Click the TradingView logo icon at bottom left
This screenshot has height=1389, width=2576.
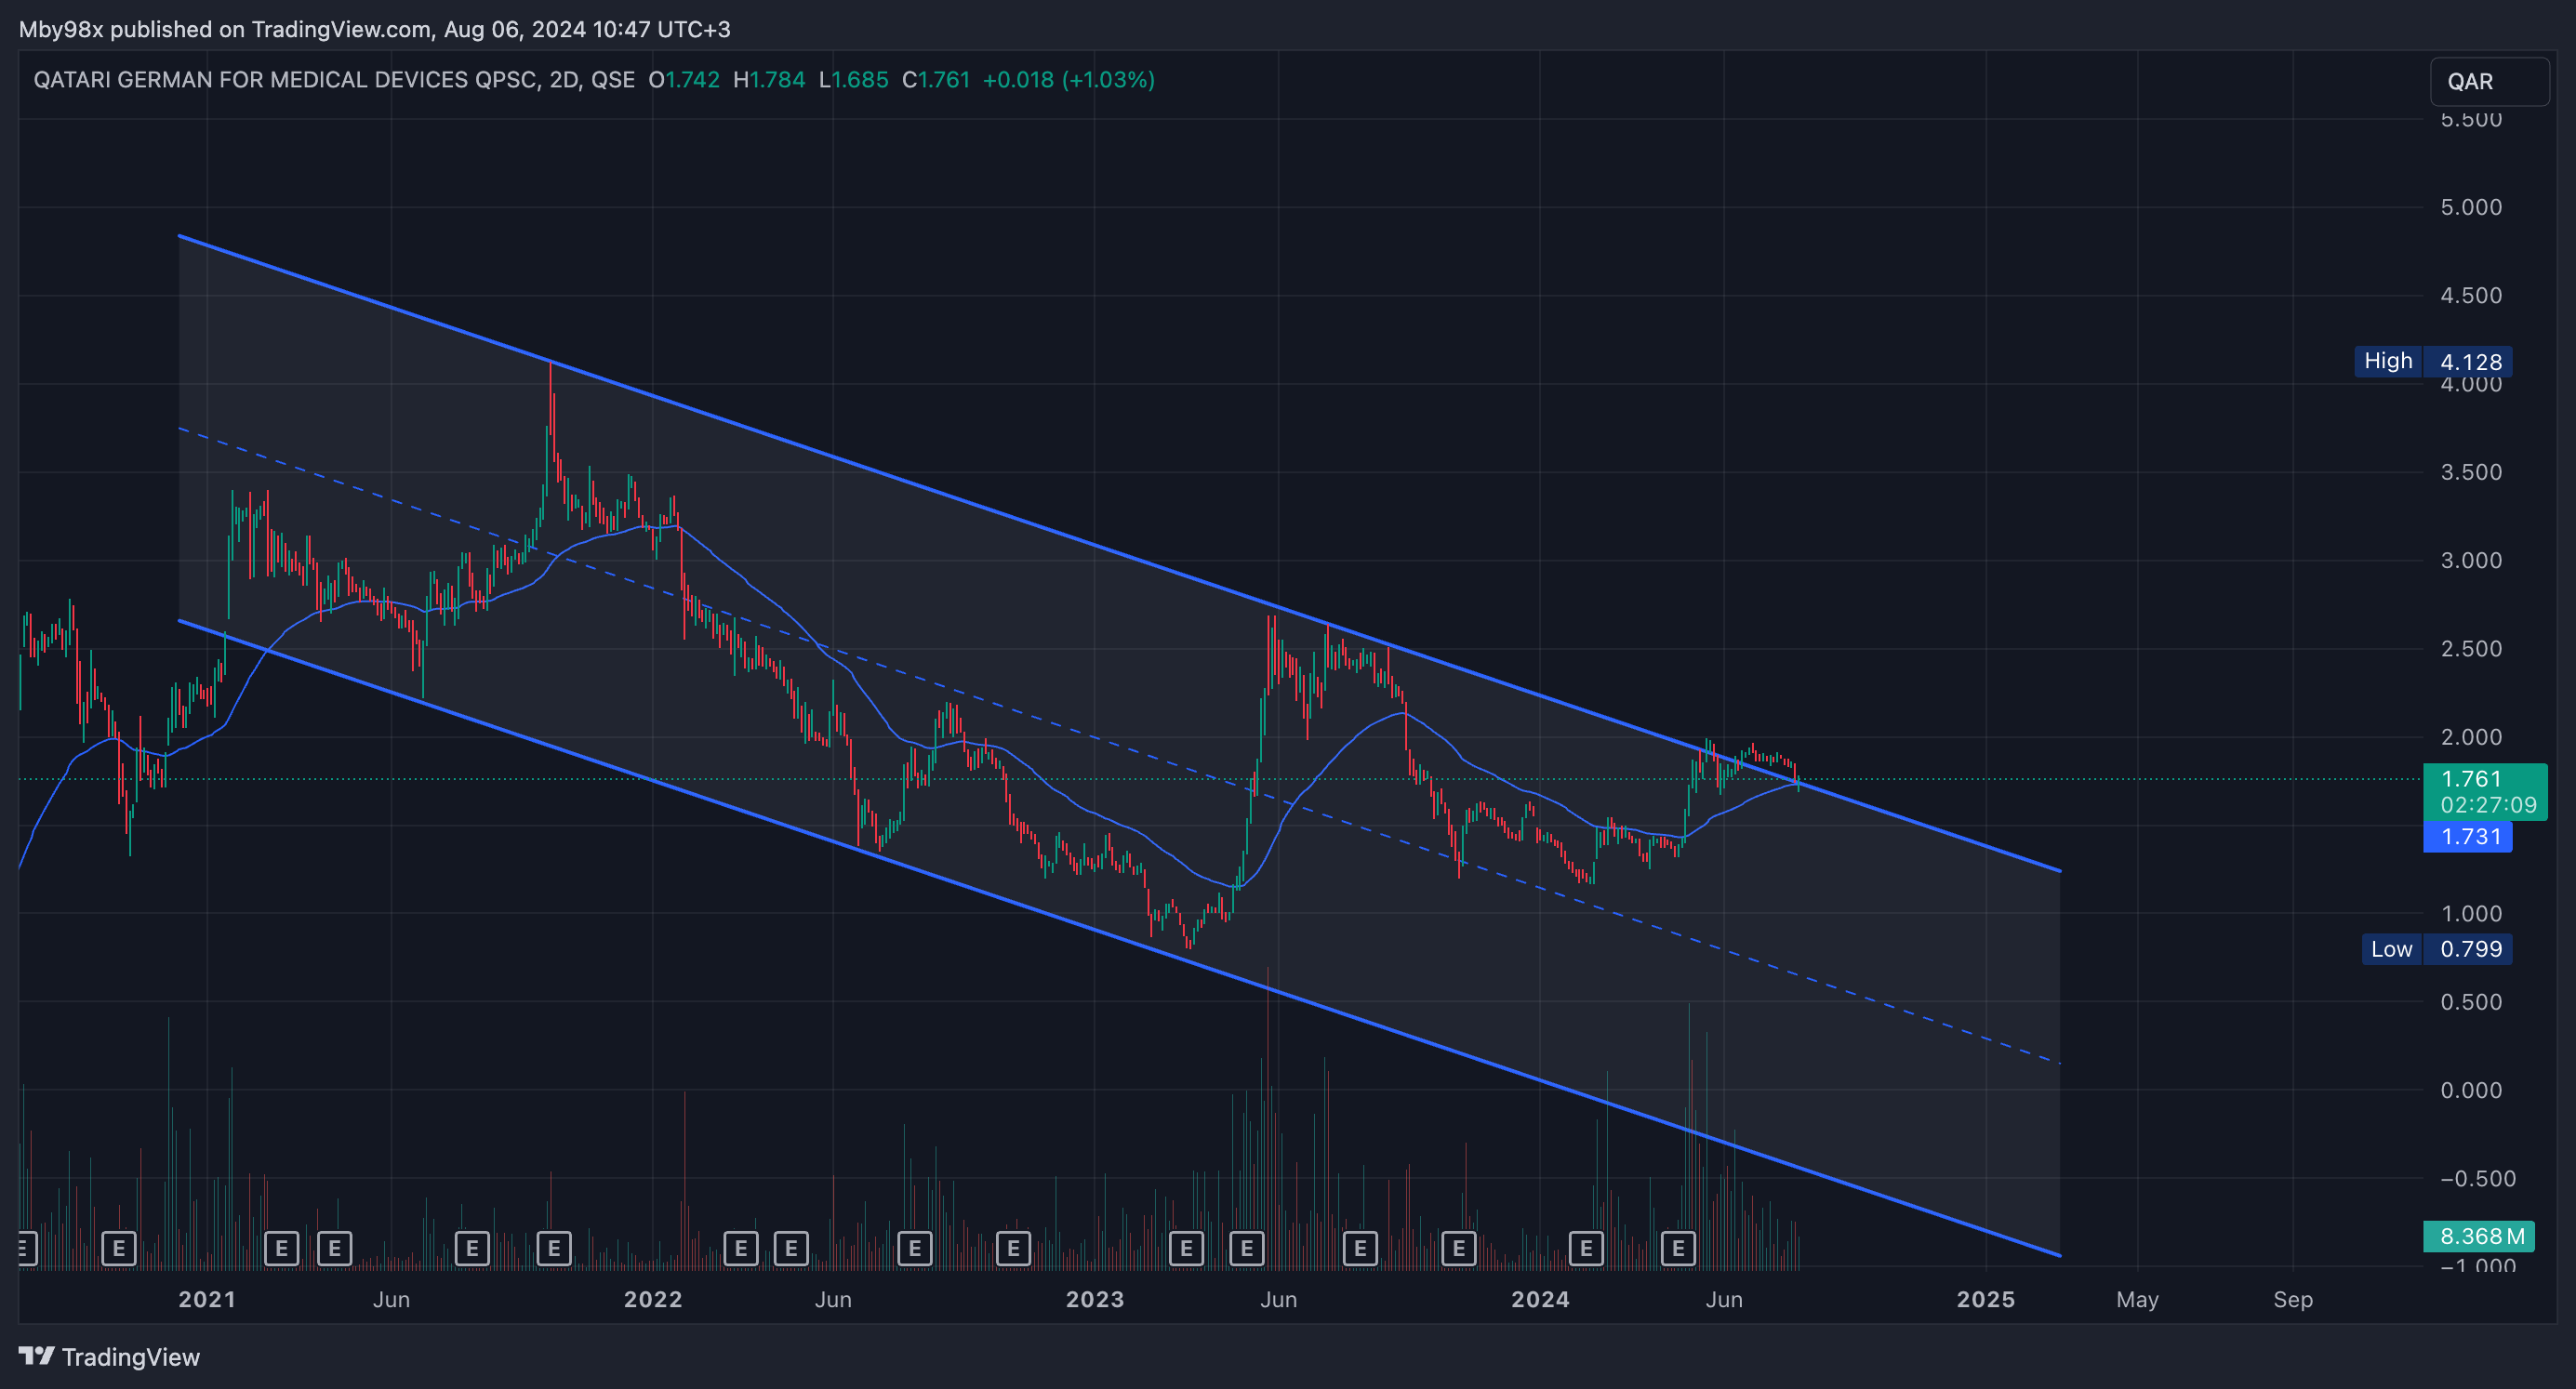(x=37, y=1356)
